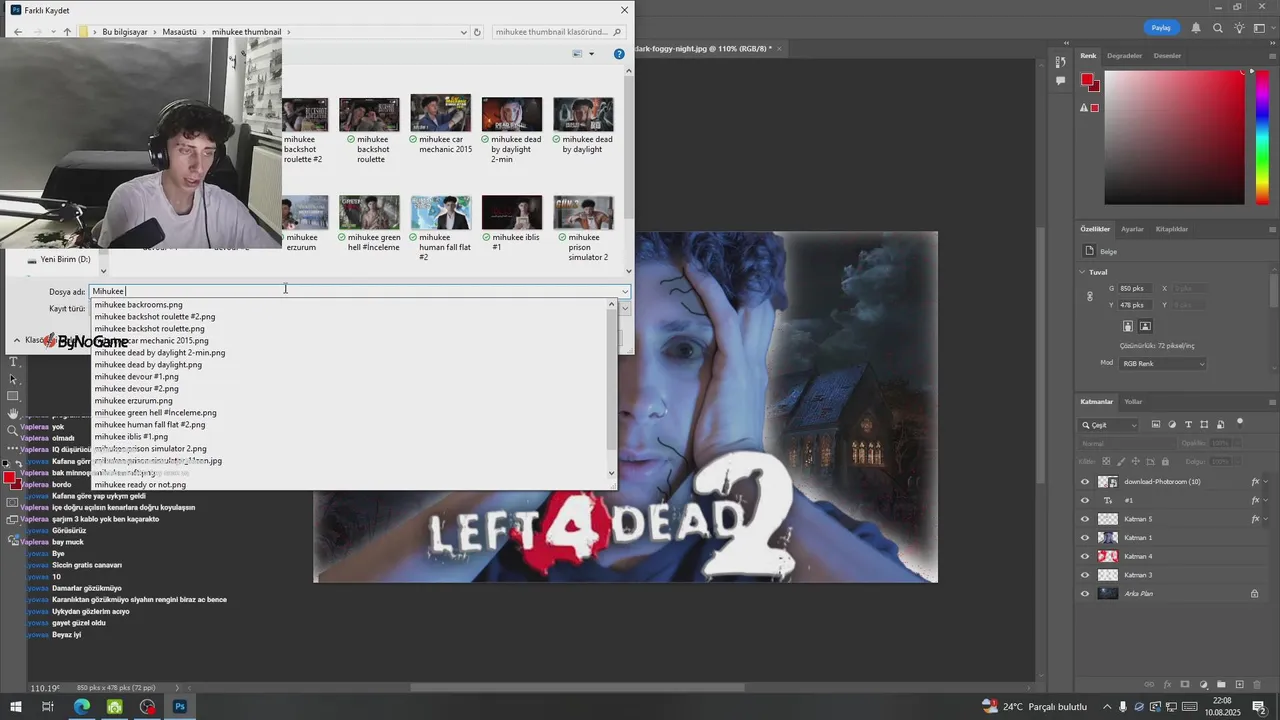Viewport: 1280px width, 720px height.
Task: Filter layers by smart object icon
Action: (x=1220, y=425)
